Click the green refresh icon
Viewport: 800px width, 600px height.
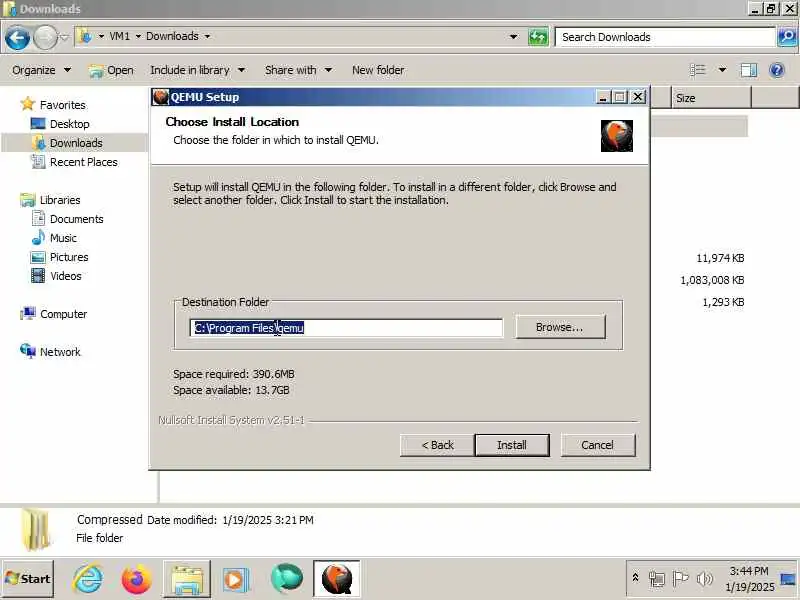tap(538, 37)
